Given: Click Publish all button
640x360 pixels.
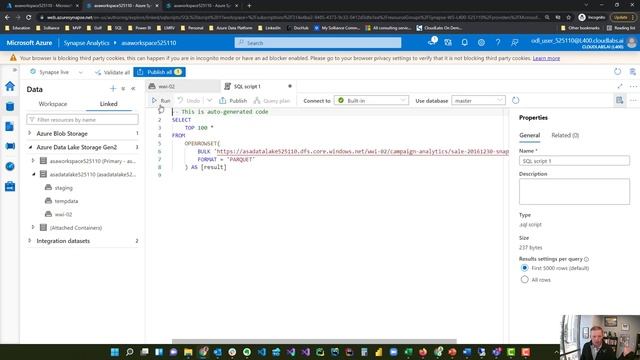Looking at the screenshot, I should coord(159,72).
